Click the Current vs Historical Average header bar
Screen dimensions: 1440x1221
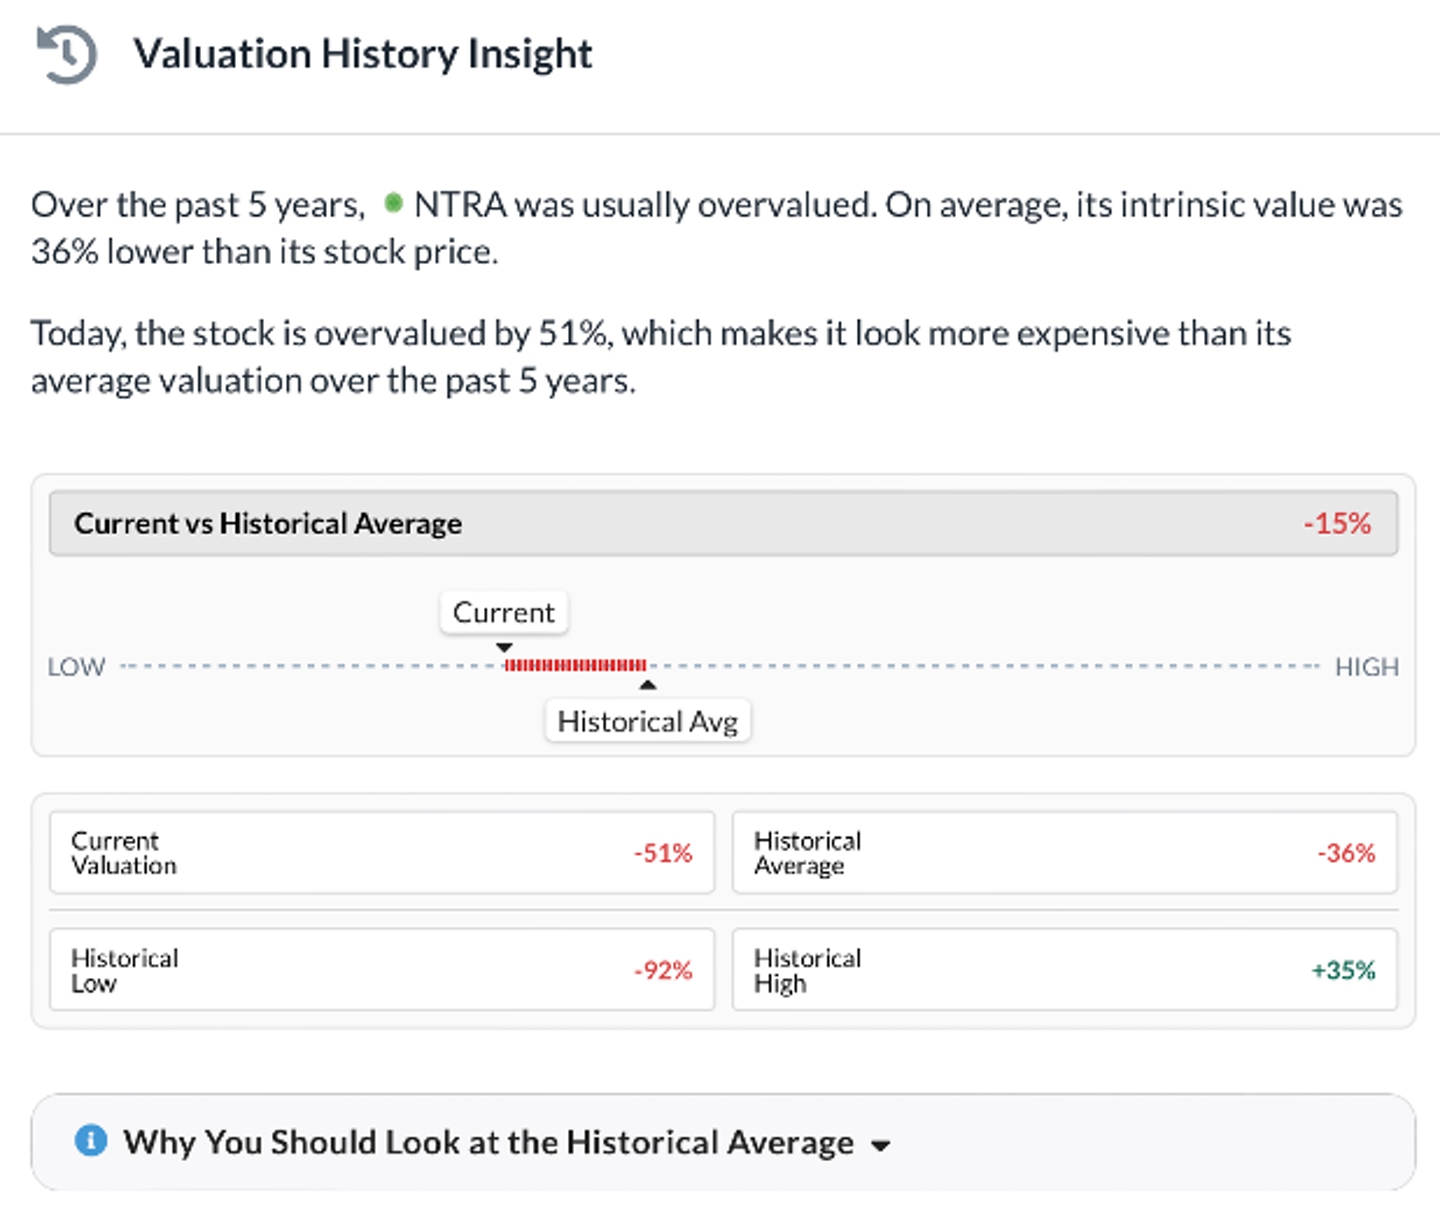(x=722, y=523)
